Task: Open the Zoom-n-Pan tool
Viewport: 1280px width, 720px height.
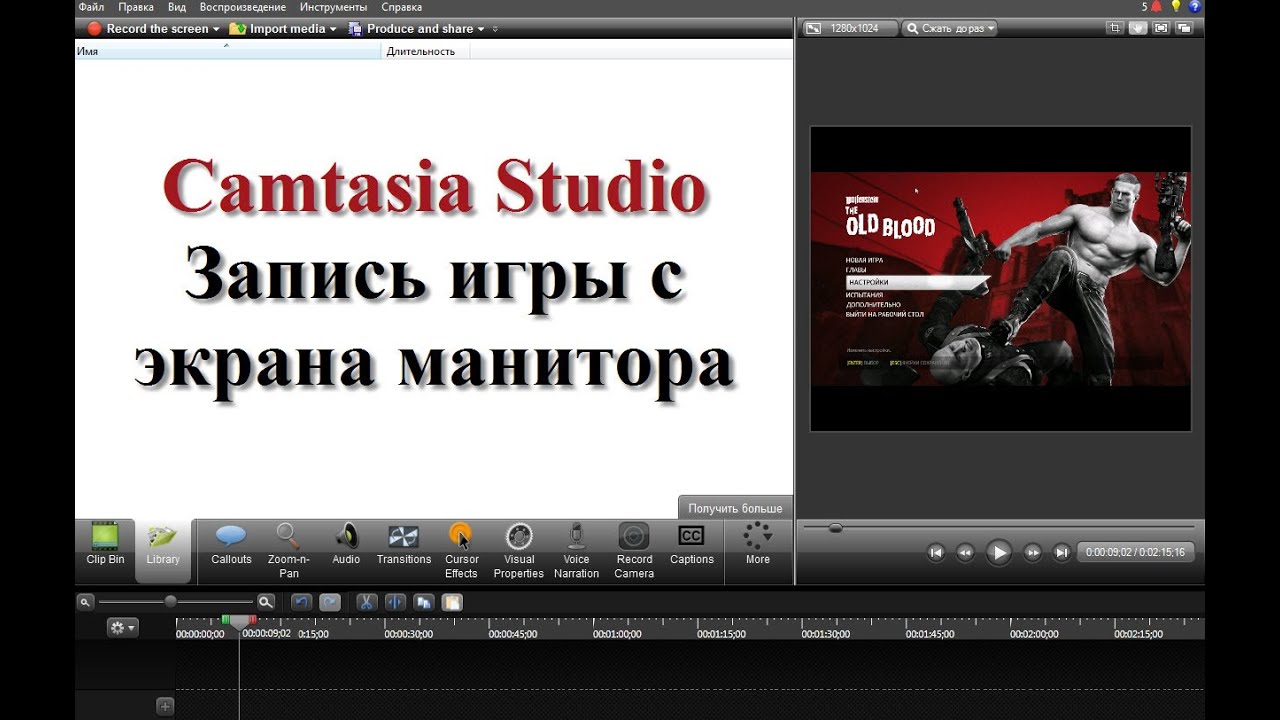Action: pyautogui.click(x=288, y=551)
